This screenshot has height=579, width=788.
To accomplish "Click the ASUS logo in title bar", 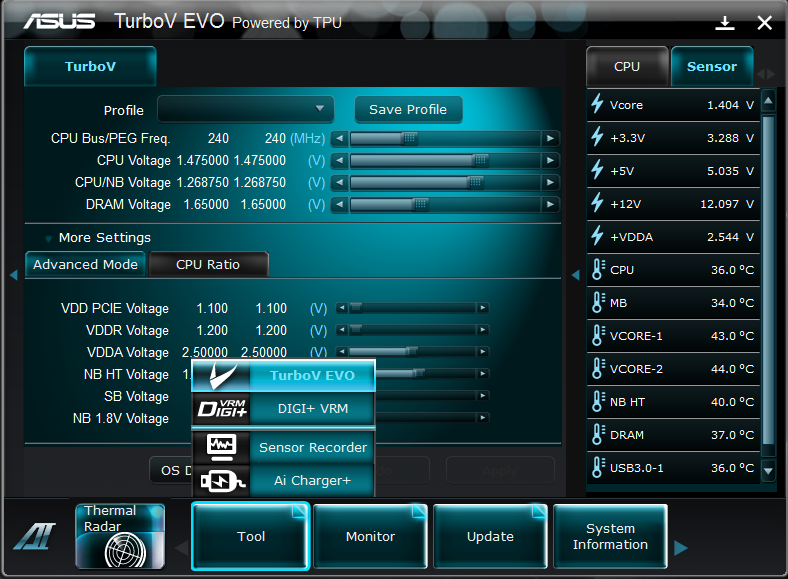I will point(59,21).
